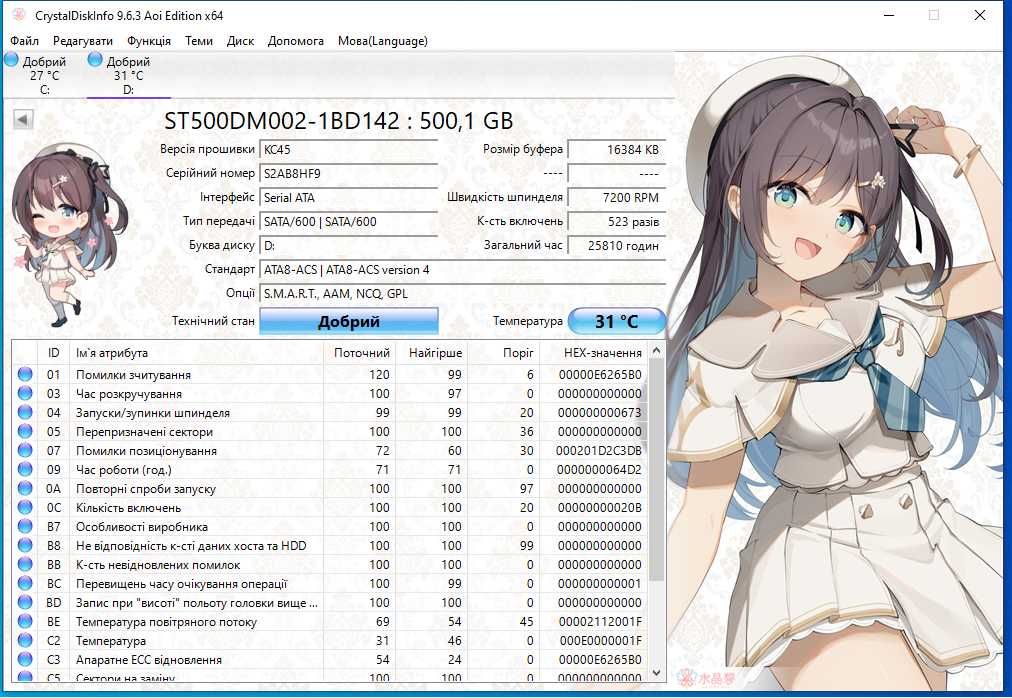Click the blue status circle of D: disk
1012x698 pixels.
pyautogui.click(x=95, y=60)
